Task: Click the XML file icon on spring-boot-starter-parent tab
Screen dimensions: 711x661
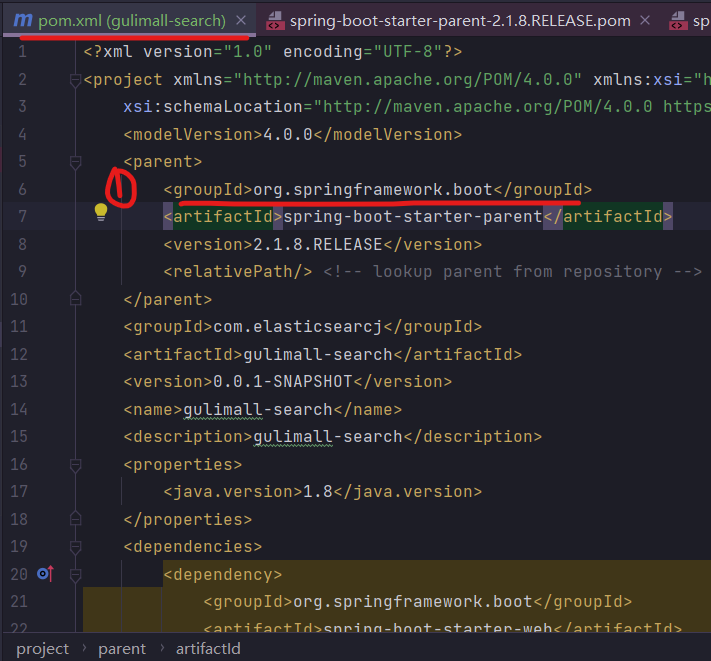Action: pos(275,20)
